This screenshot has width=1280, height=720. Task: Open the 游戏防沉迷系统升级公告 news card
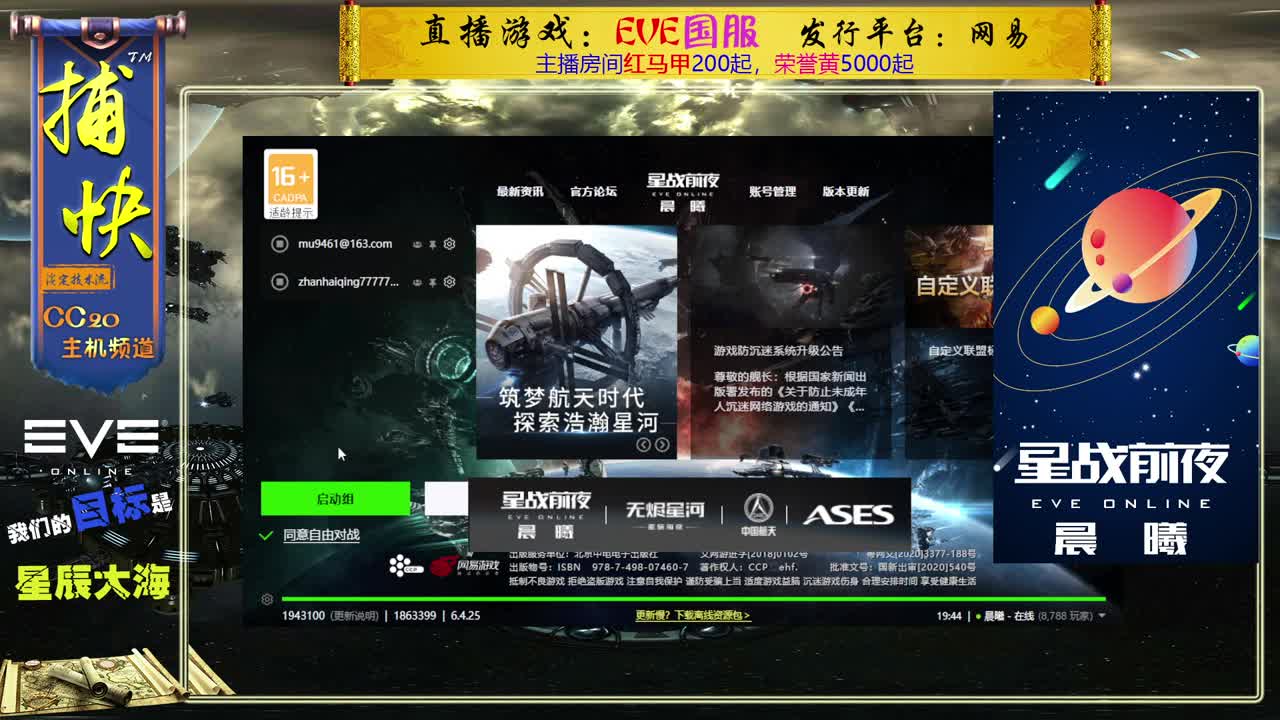(791, 342)
